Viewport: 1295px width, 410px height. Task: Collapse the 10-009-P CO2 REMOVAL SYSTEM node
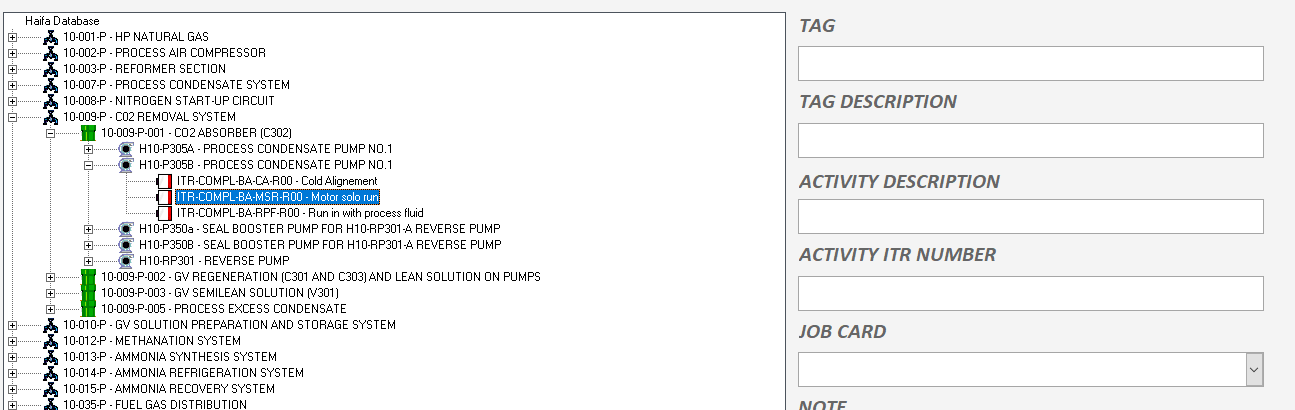12,117
